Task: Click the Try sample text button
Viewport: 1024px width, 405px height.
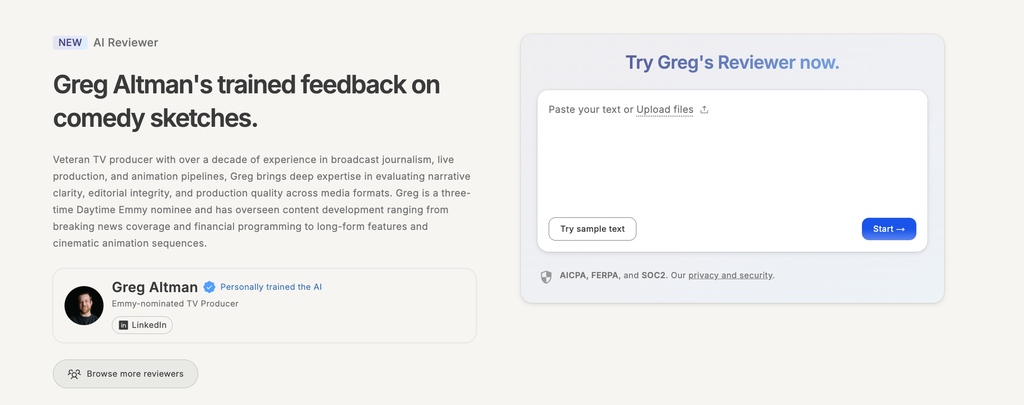Action: coord(592,229)
